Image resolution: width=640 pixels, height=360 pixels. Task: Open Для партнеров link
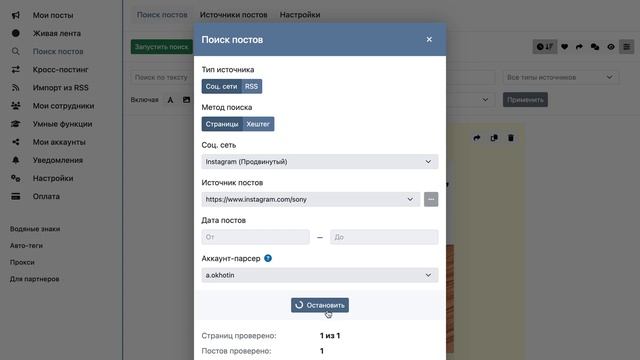[34, 279]
